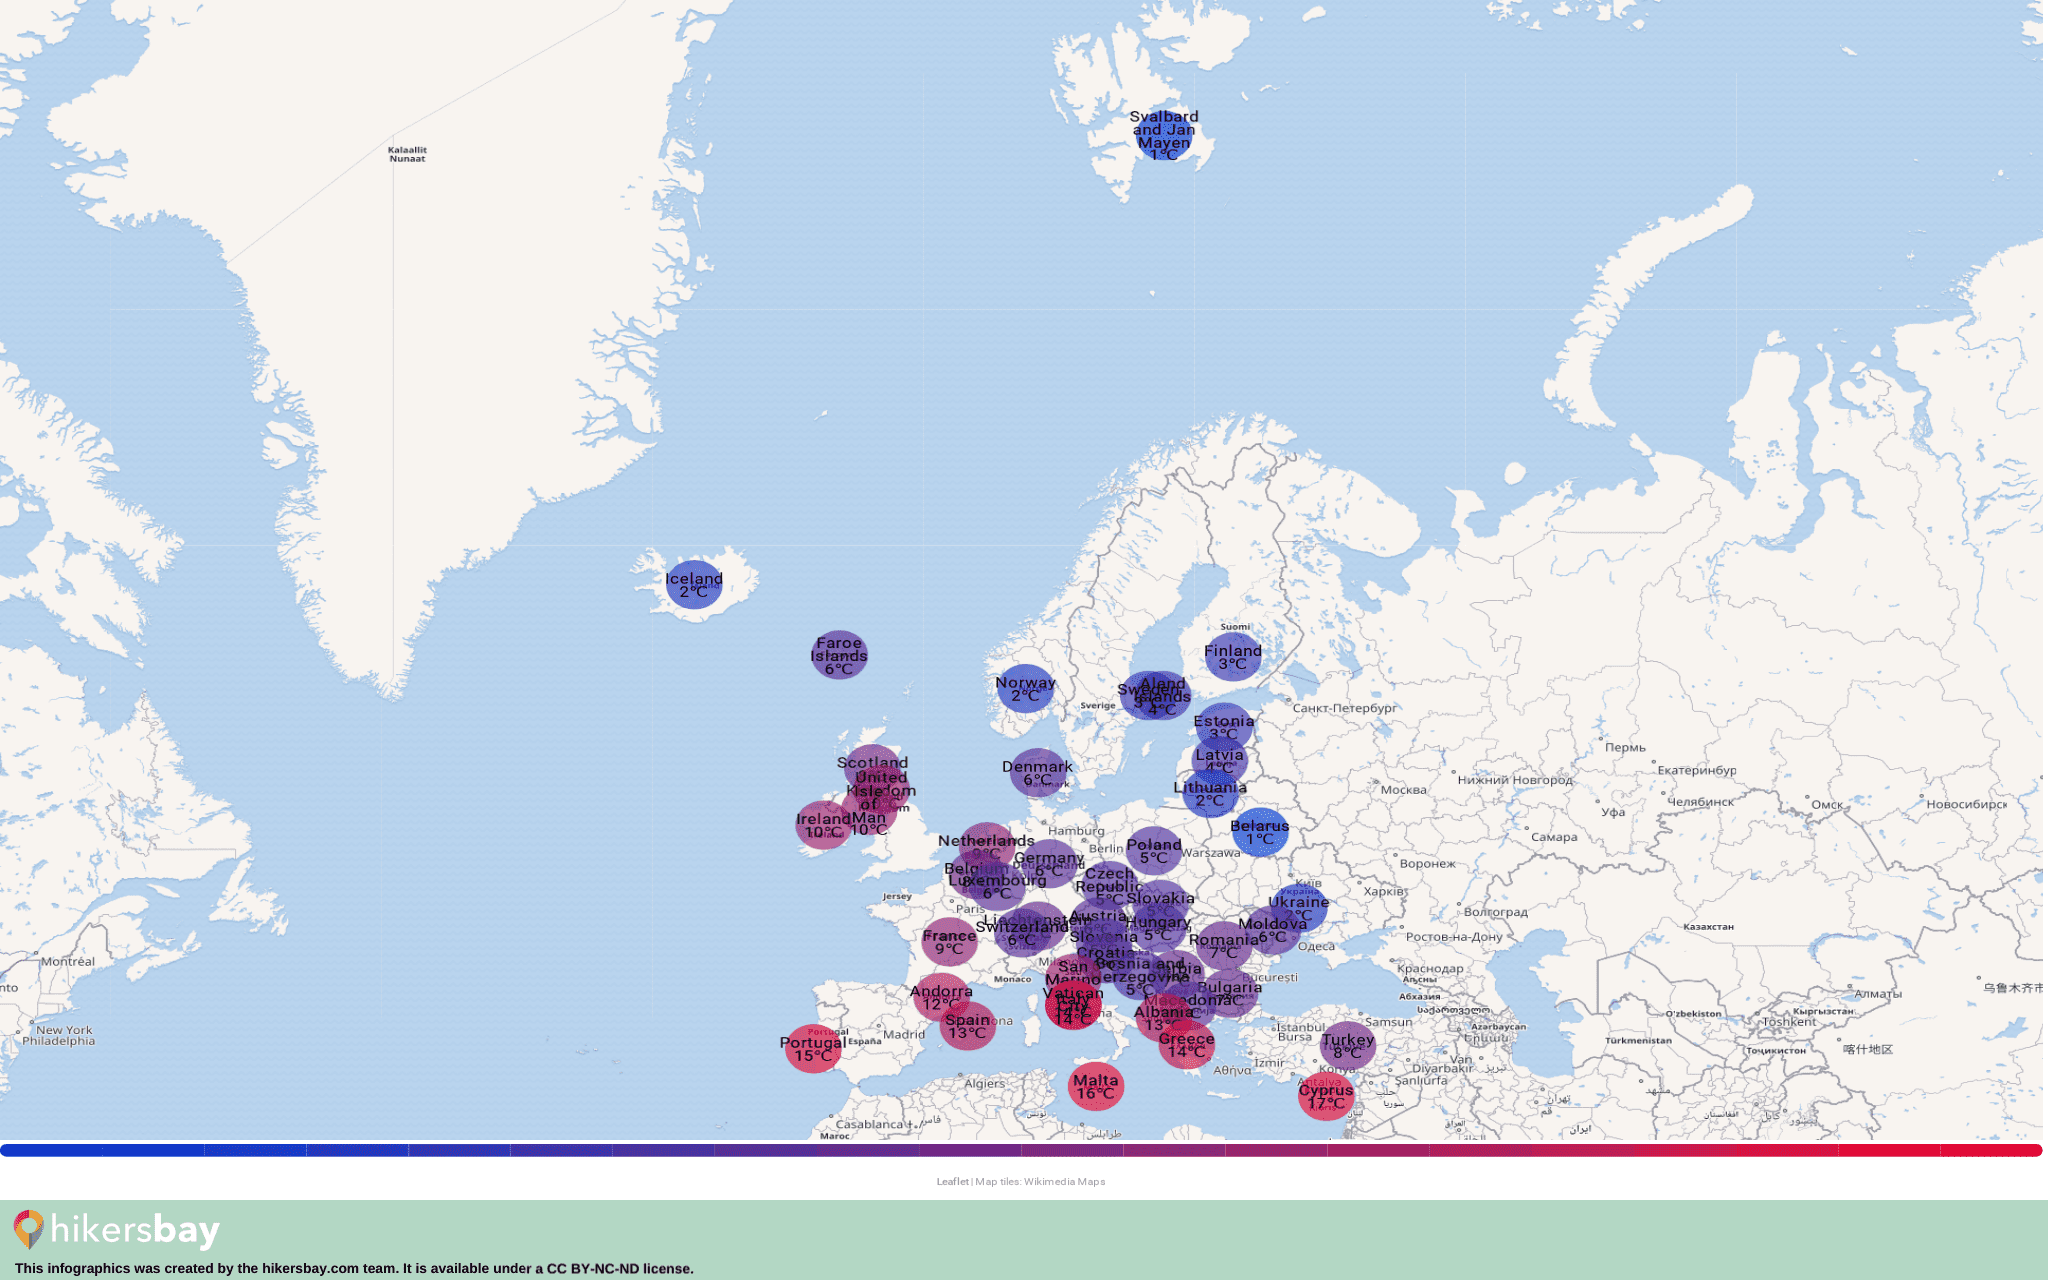This screenshot has height=1280, width=2048.
Task: Click the Svalbard and Jan Mayen marker
Action: tap(1163, 135)
